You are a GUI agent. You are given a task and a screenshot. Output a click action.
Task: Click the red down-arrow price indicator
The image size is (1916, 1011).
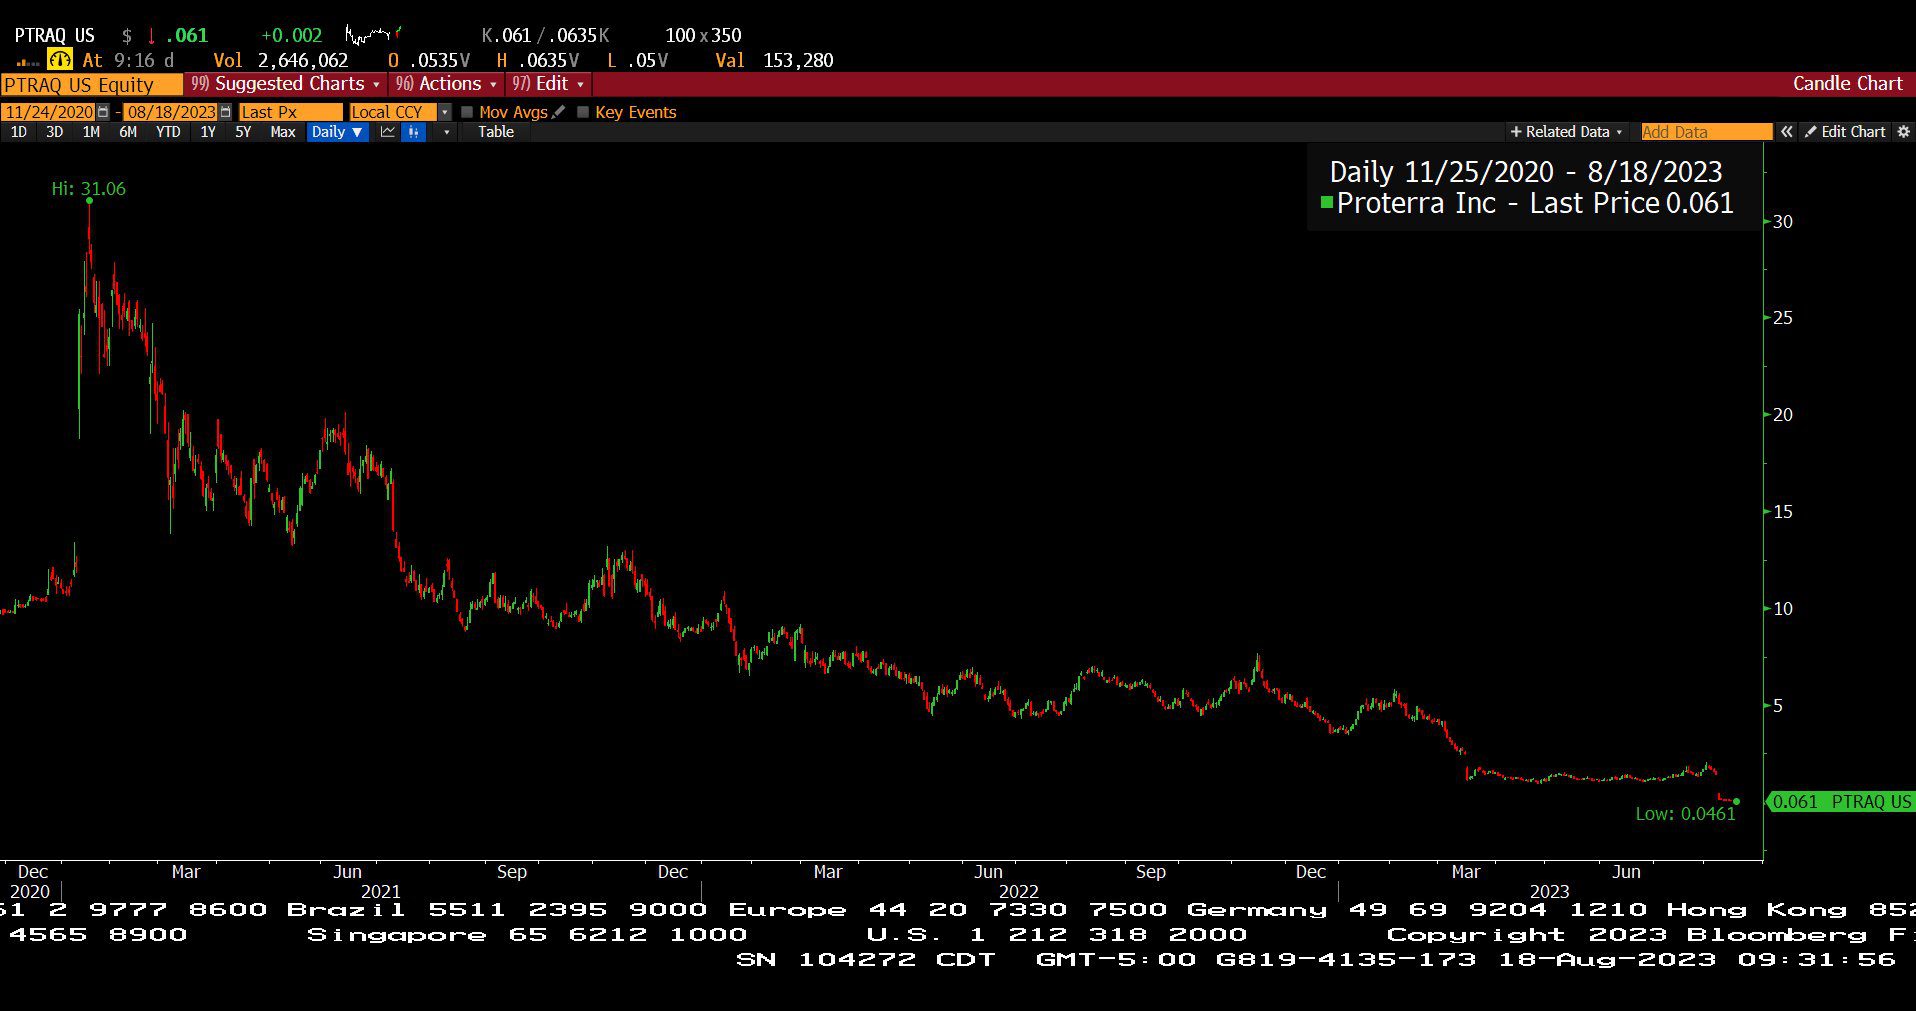coord(151,36)
